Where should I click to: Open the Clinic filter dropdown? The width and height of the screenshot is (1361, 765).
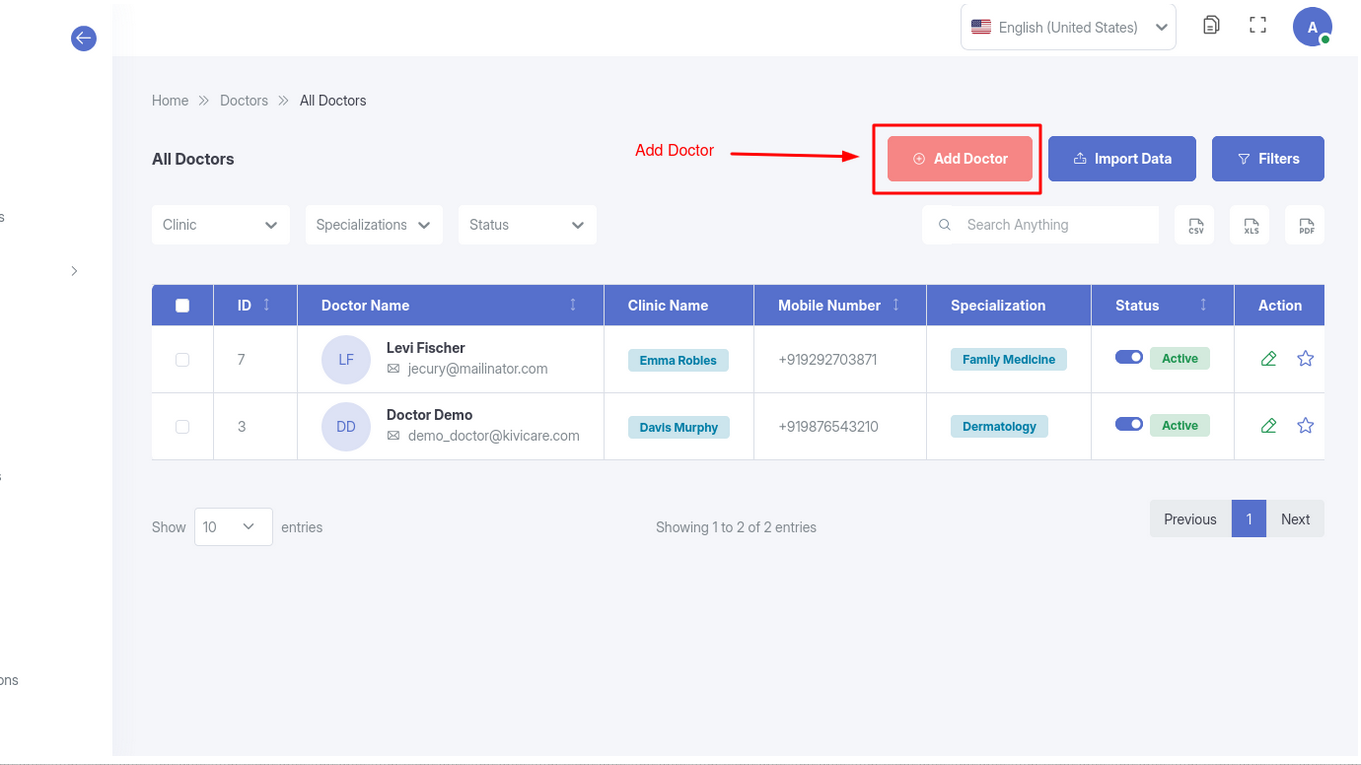tap(220, 225)
